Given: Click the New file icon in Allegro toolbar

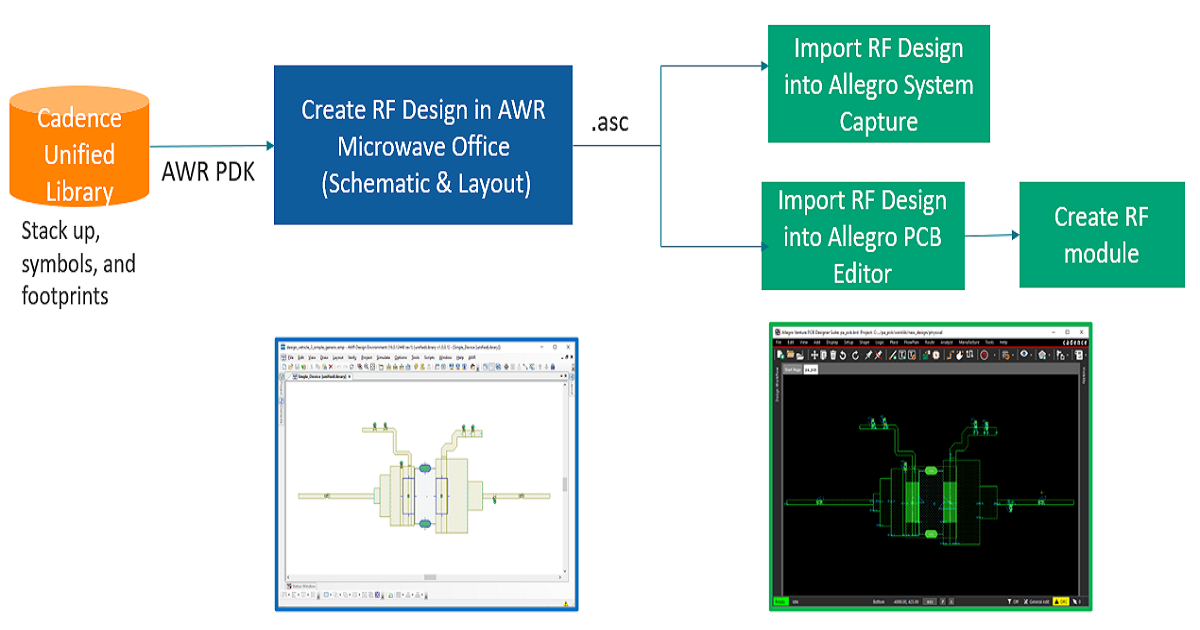Looking at the screenshot, I should point(780,354).
